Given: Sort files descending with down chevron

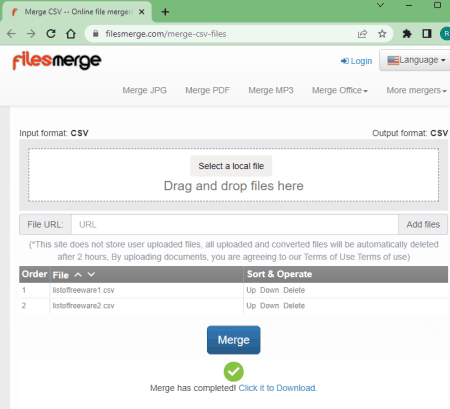Looking at the screenshot, I should [x=91, y=274].
